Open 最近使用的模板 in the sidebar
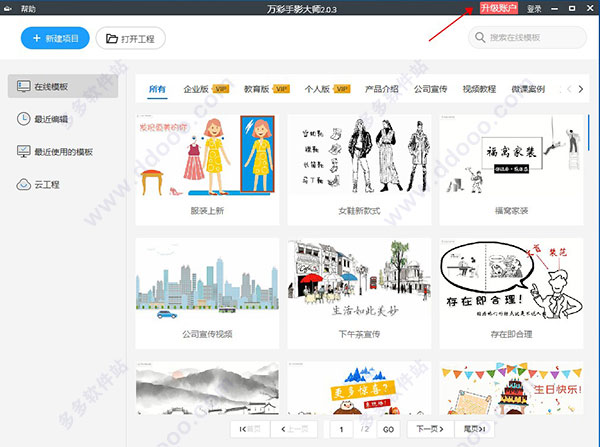600x447 pixels. (63, 152)
